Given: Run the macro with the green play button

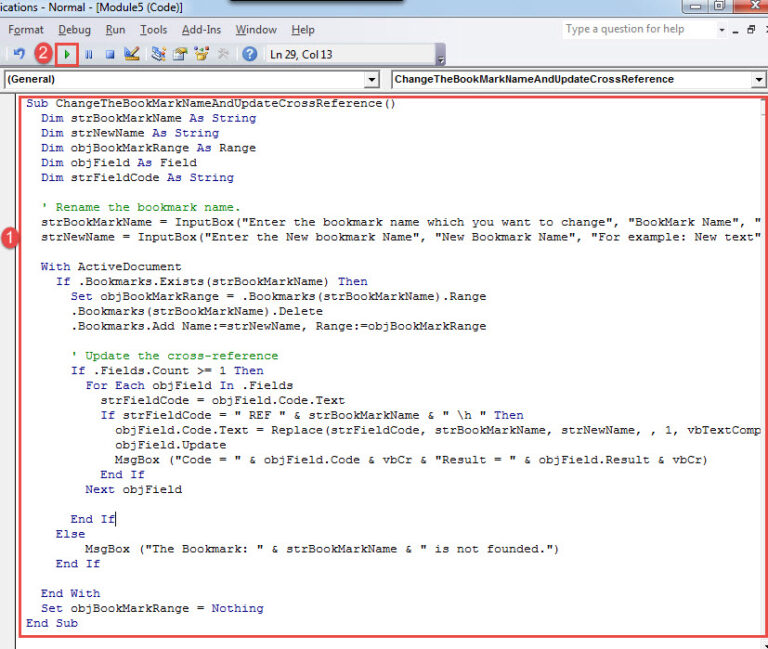Looking at the screenshot, I should coord(67,54).
